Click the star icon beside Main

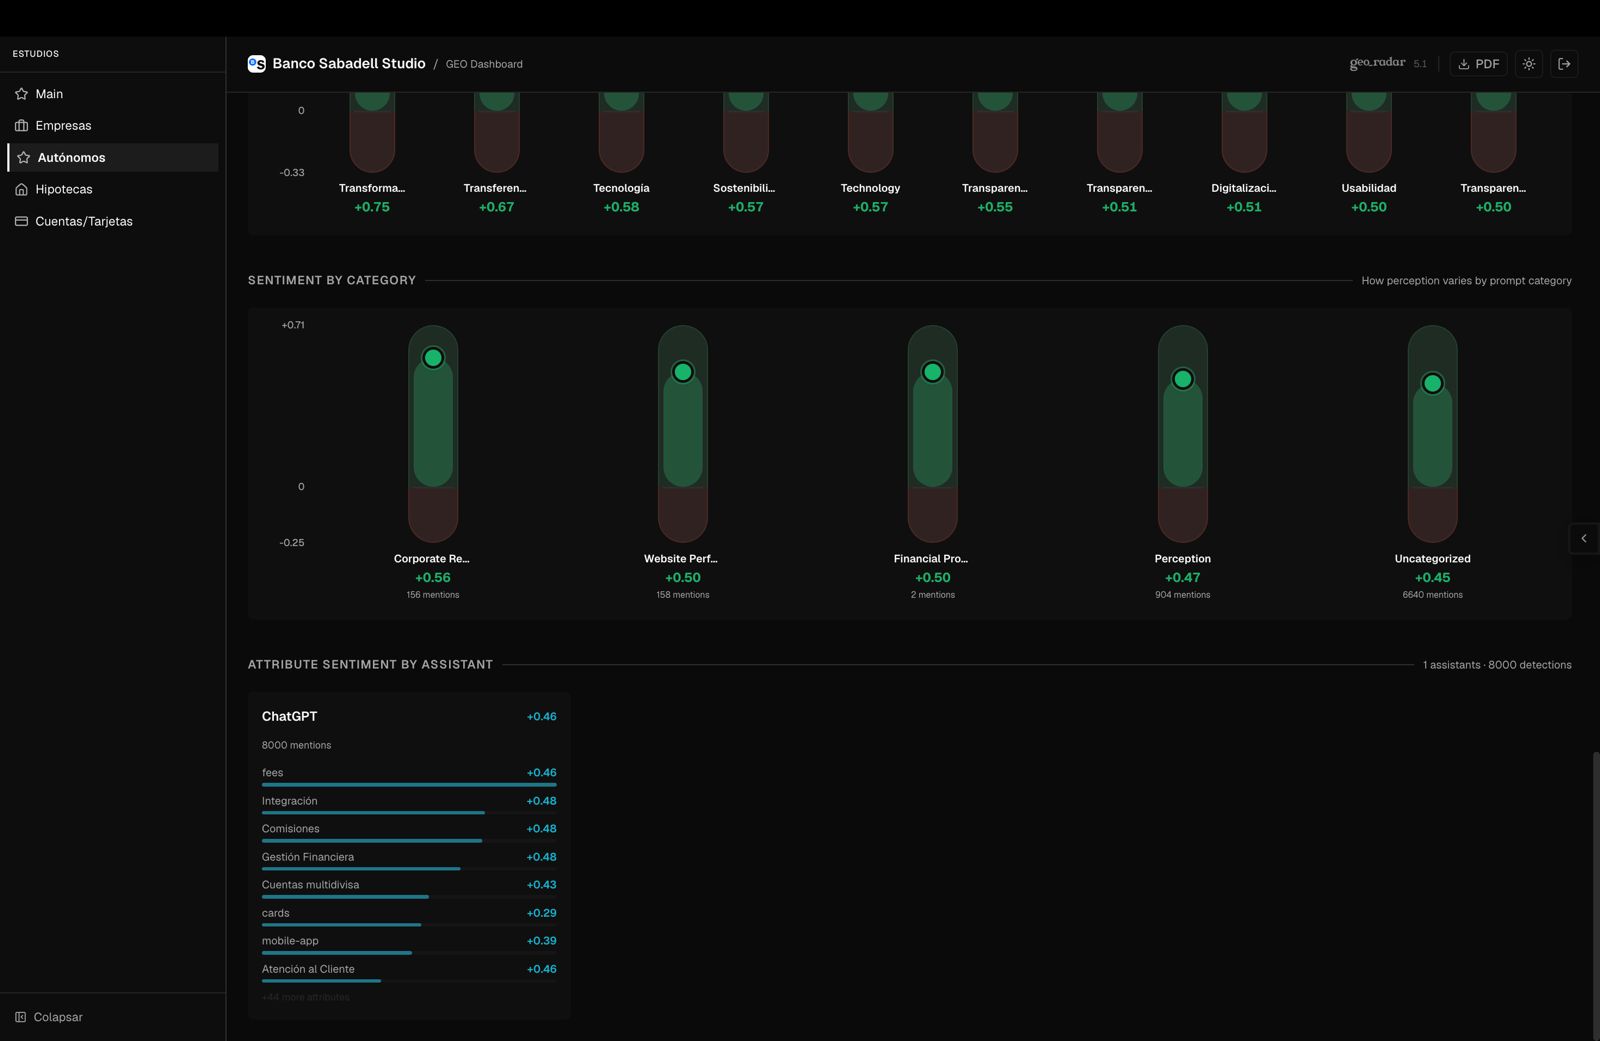(x=21, y=94)
